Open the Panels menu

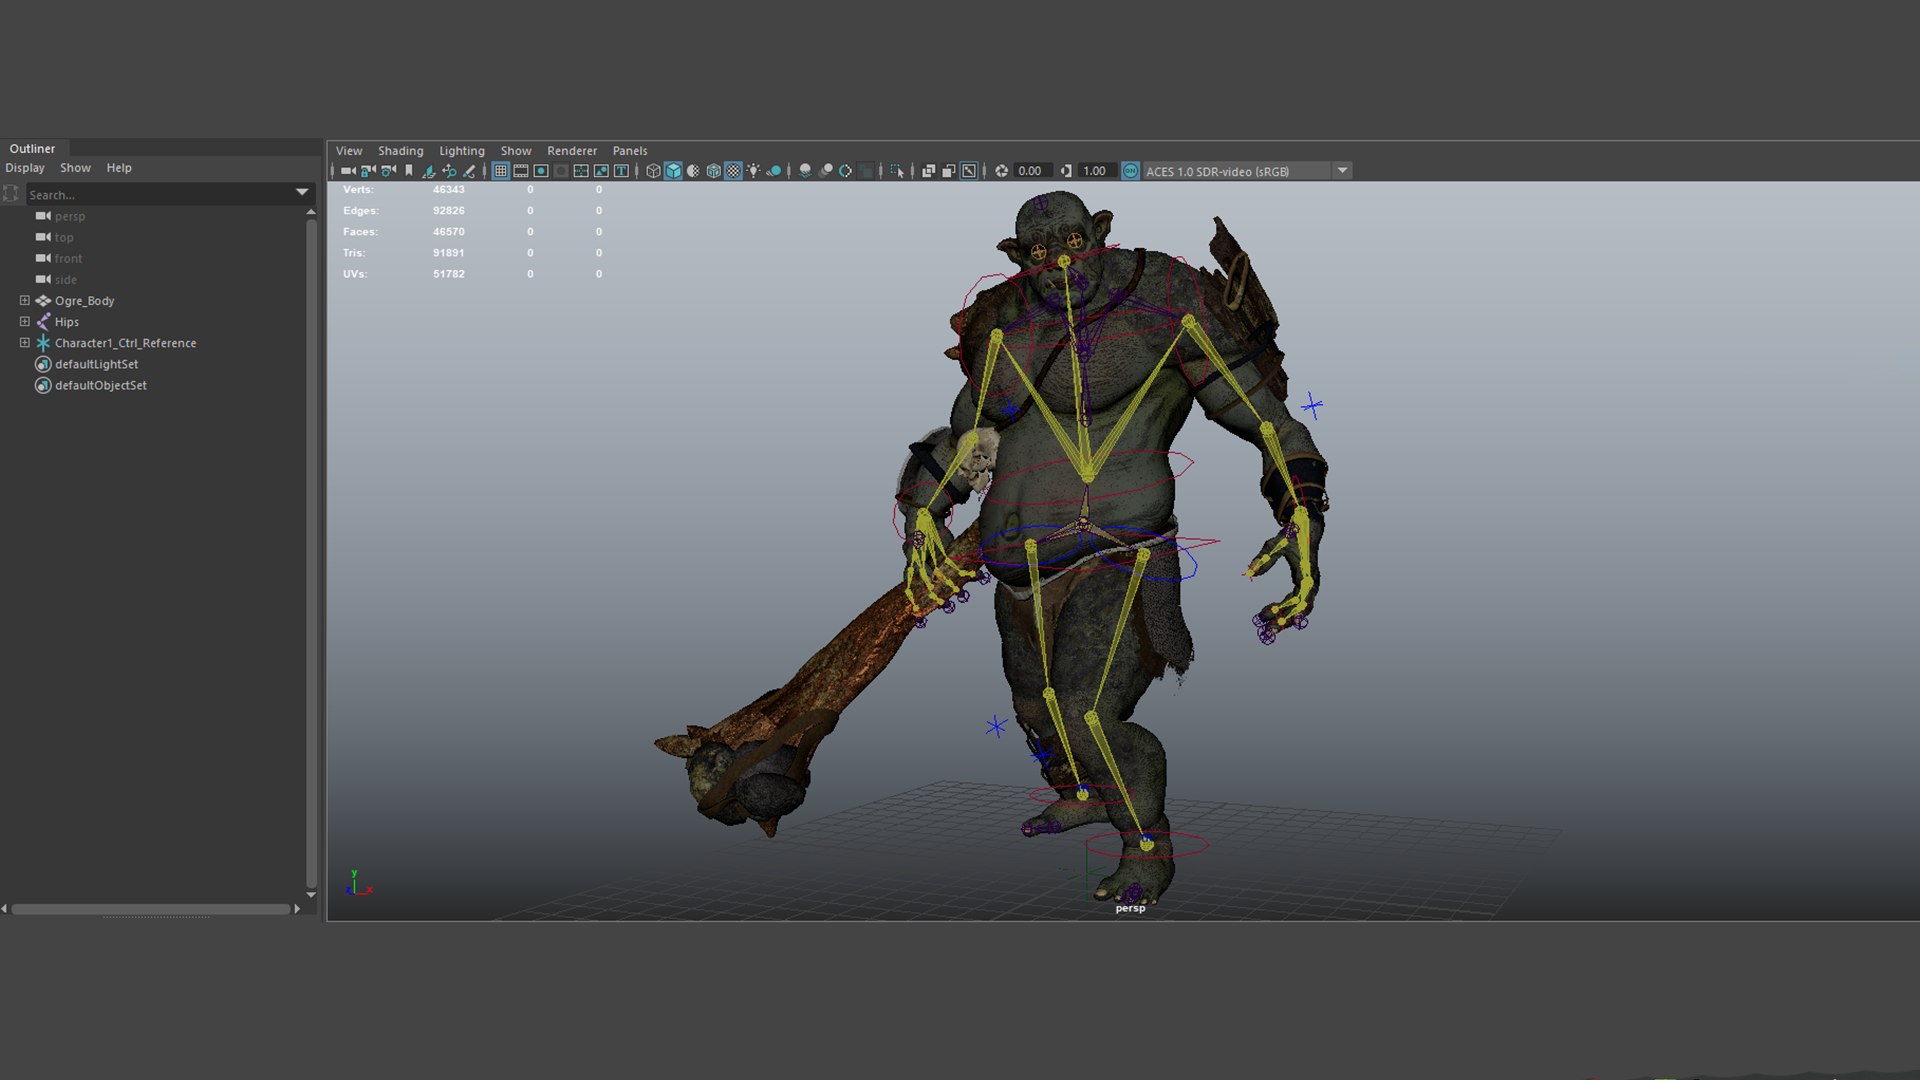[x=629, y=151]
